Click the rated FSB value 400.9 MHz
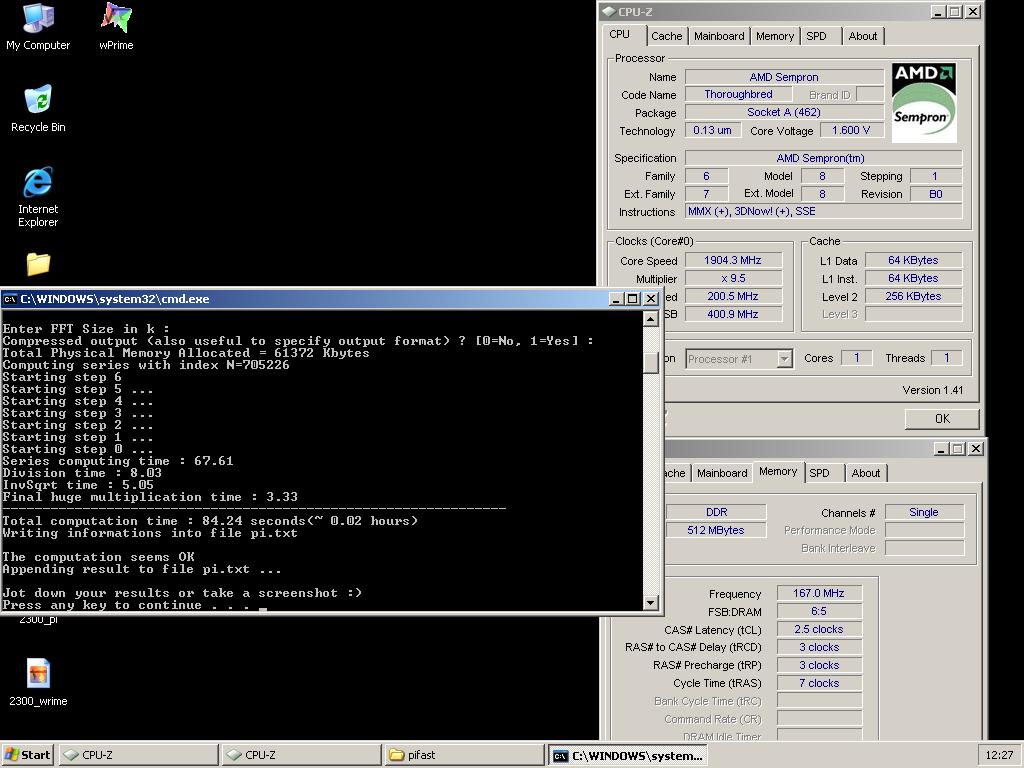Image resolution: width=1024 pixels, height=768 pixels. [733, 313]
